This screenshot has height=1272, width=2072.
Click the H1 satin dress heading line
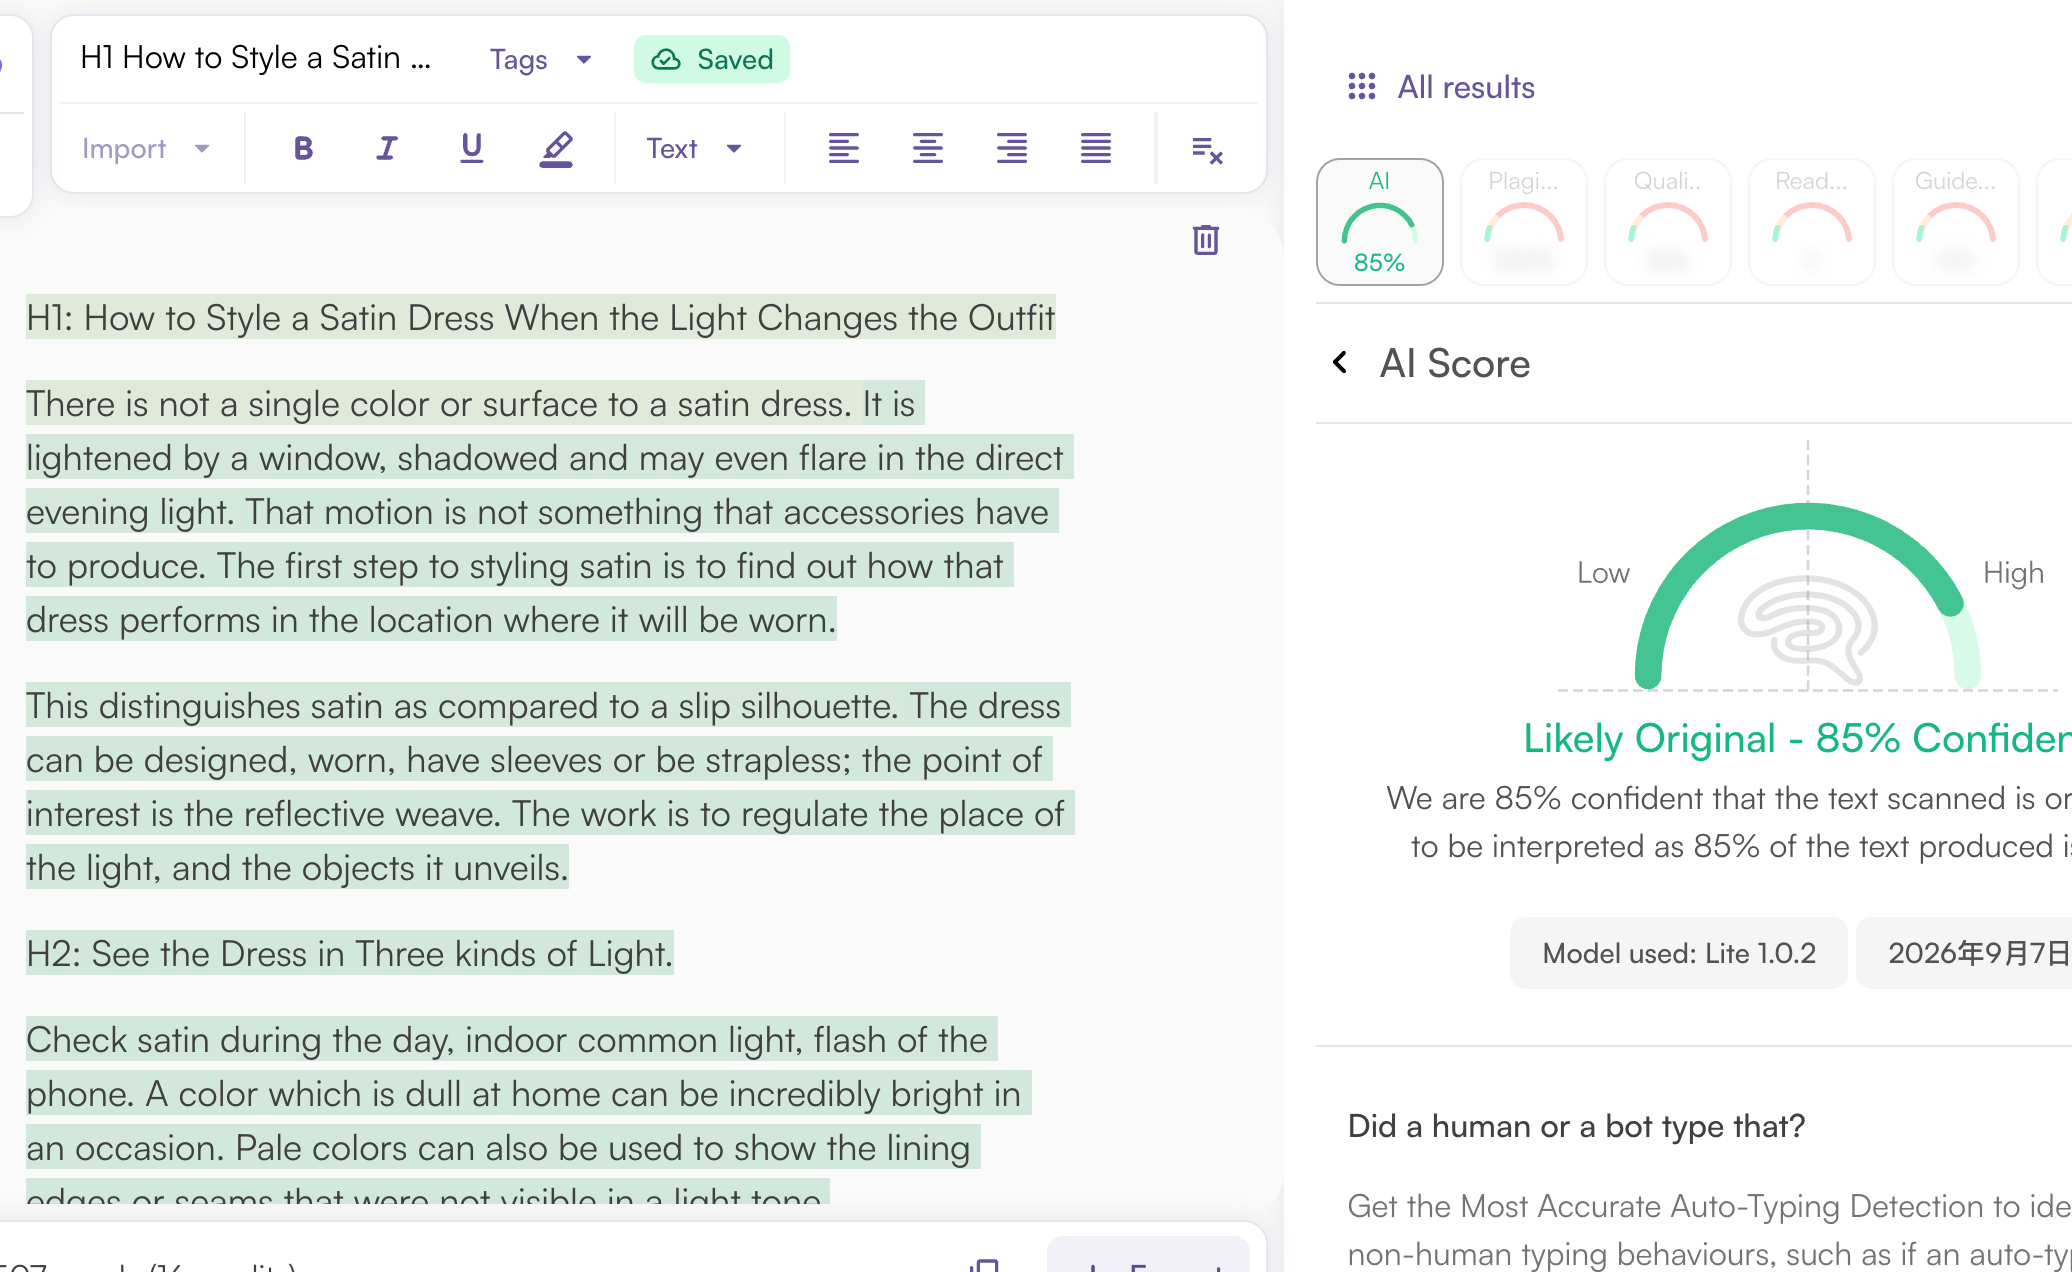tap(540, 318)
